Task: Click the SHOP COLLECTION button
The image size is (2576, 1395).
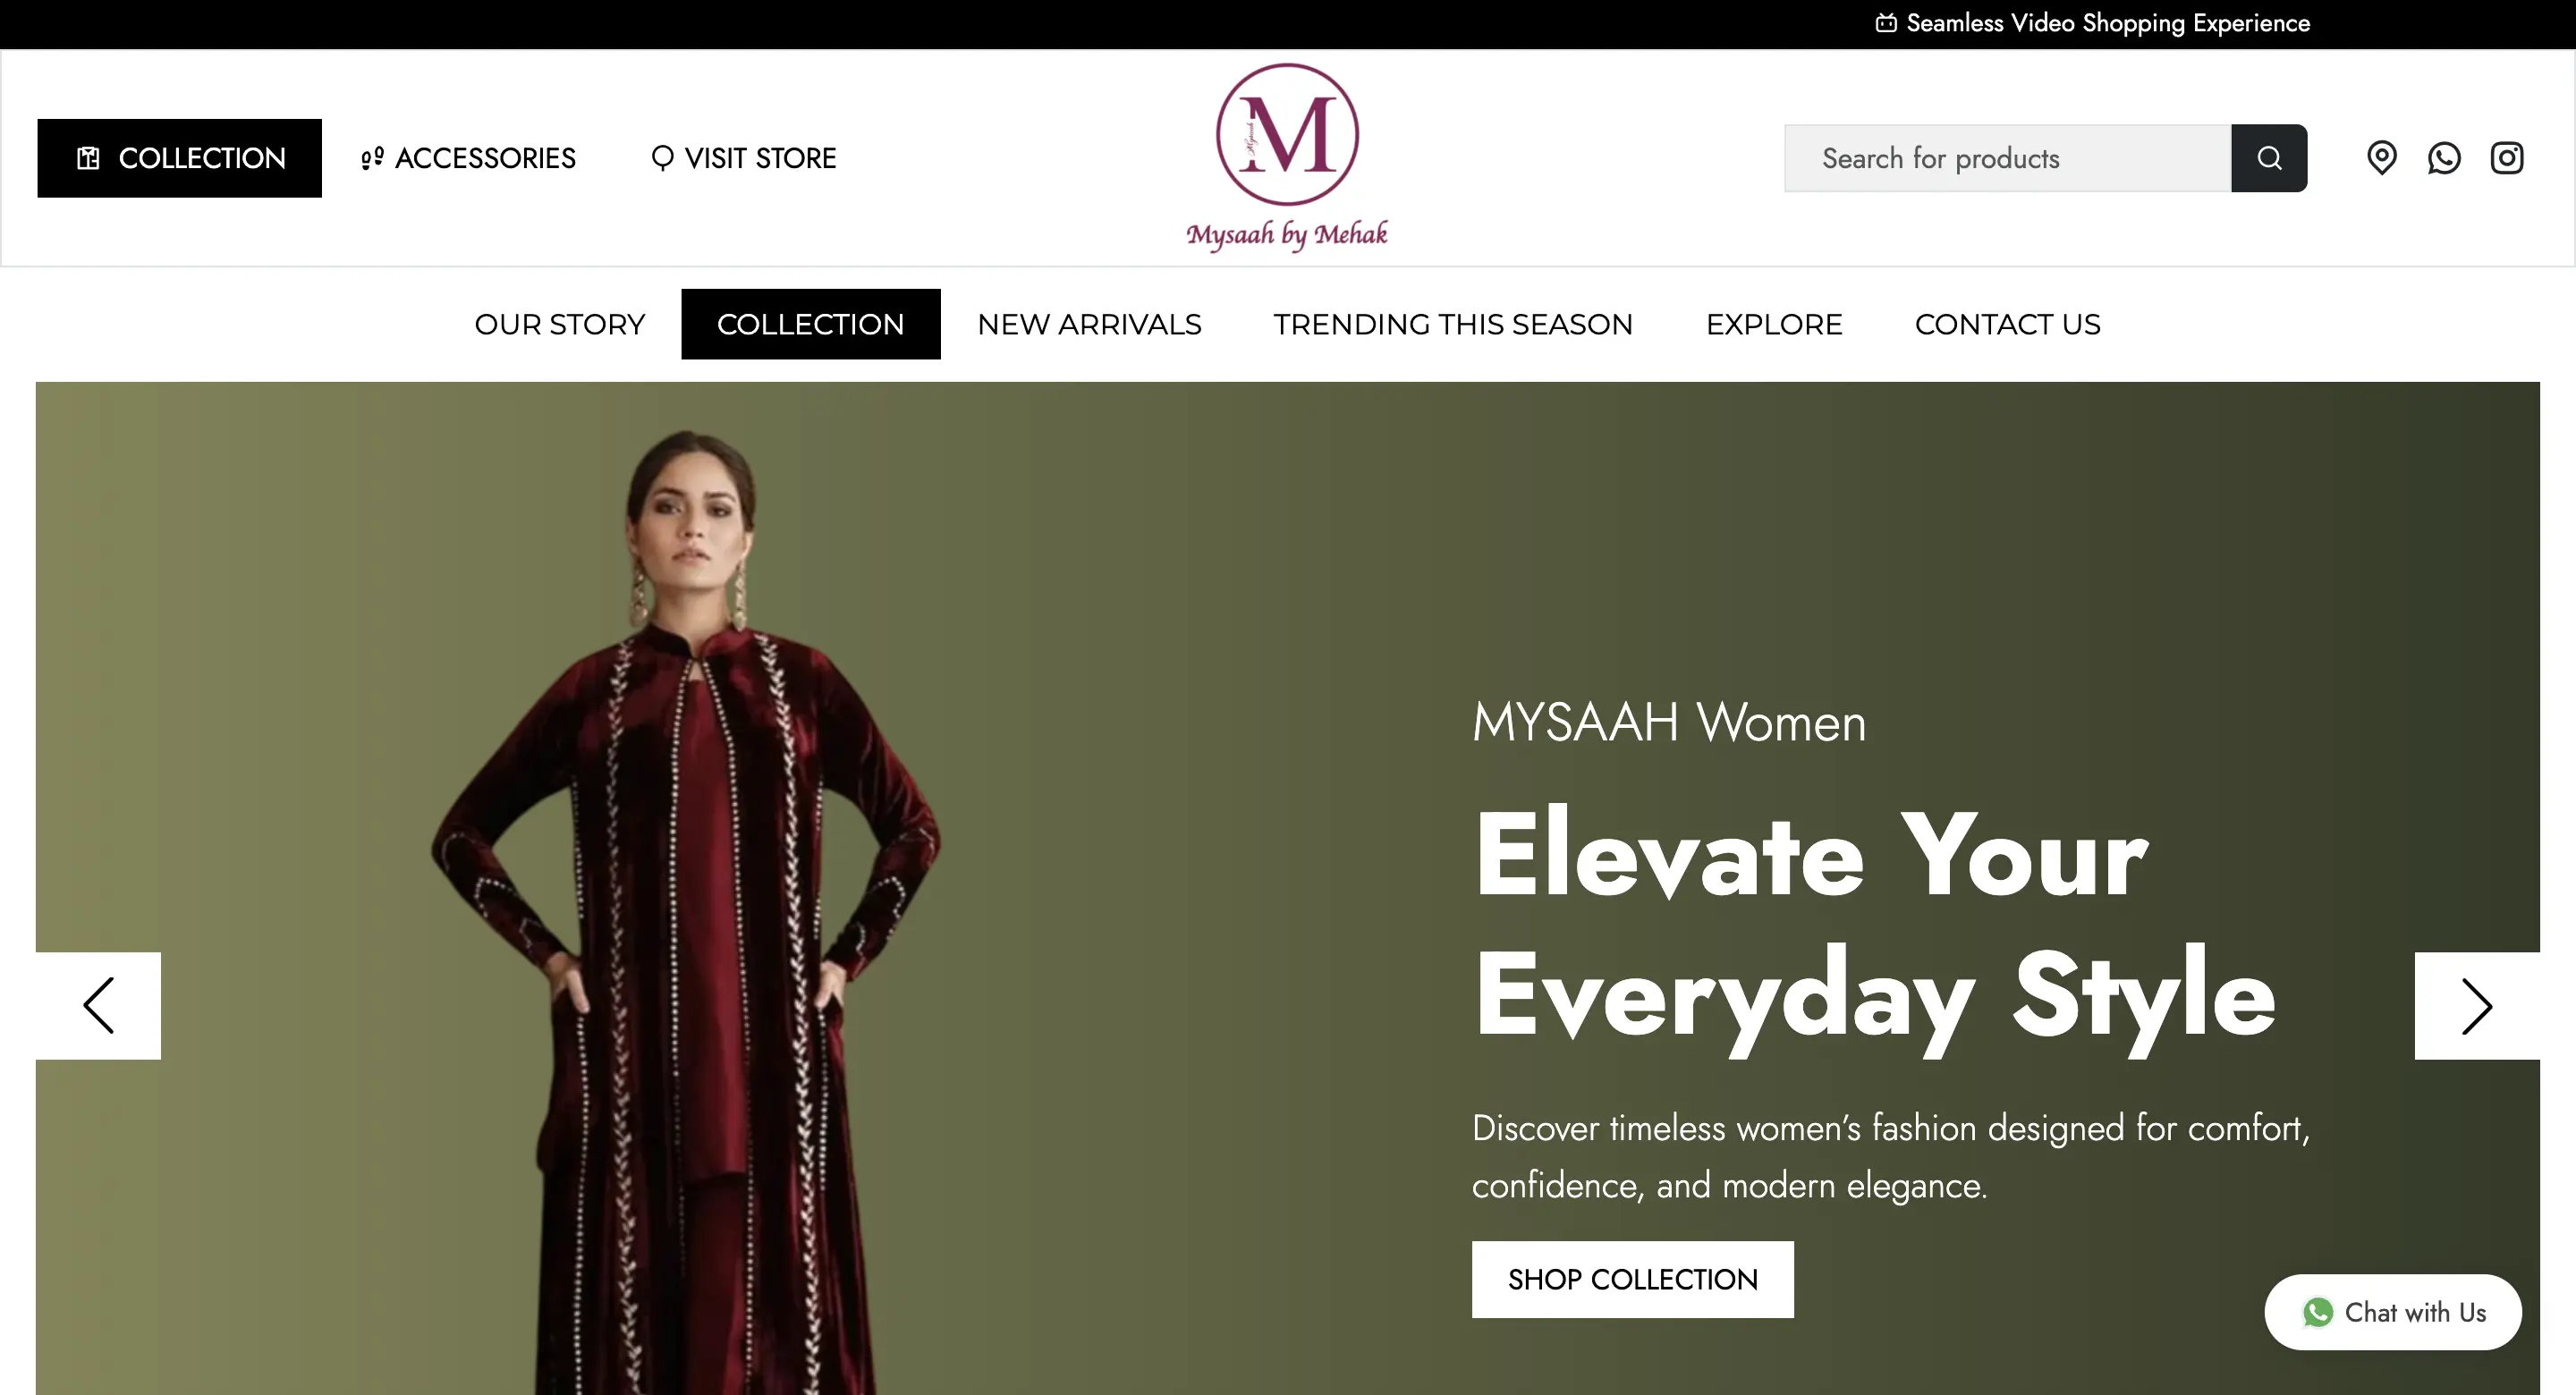Action: coord(1632,1279)
